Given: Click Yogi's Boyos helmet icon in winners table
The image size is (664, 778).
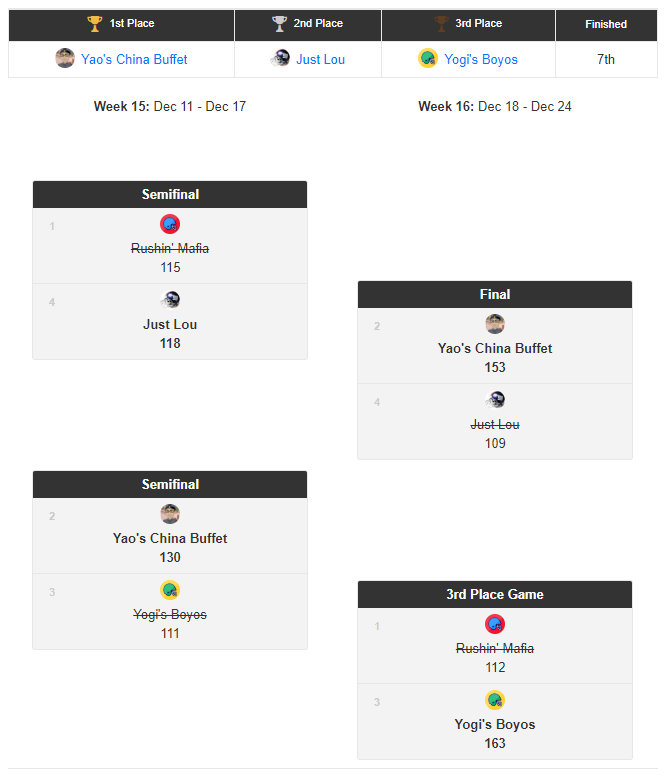Looking at the screenshot, I should pos(428,59).
